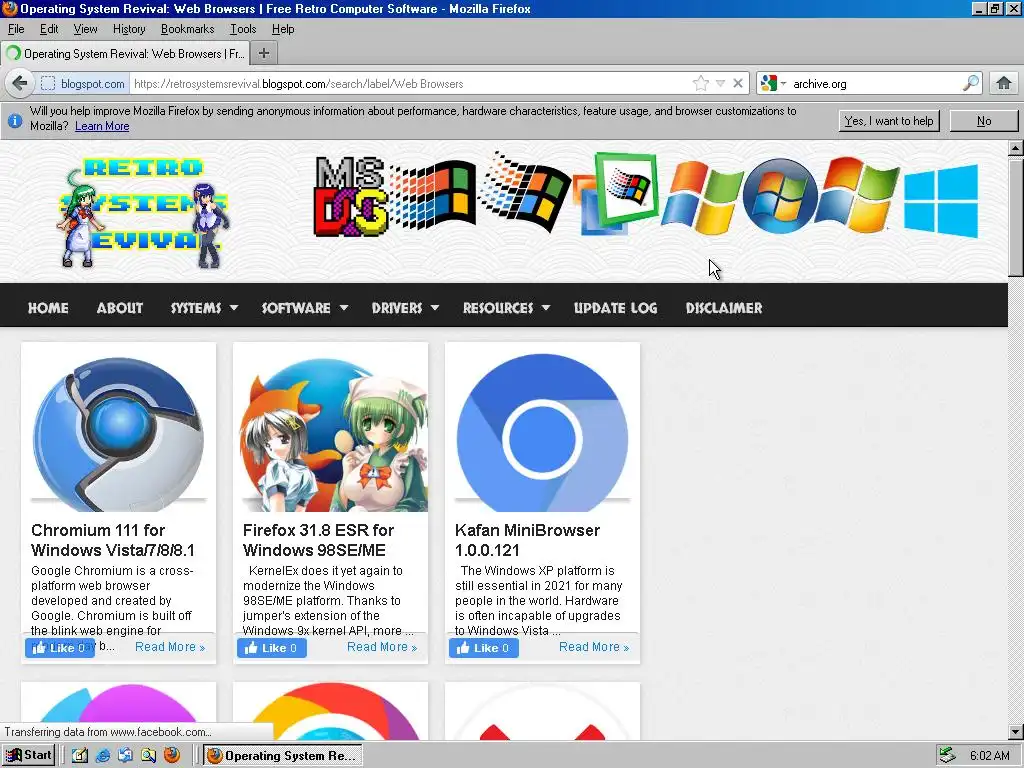Open the Windows Start menu
Screen dimensions: 1024x768
click(28, 756)
